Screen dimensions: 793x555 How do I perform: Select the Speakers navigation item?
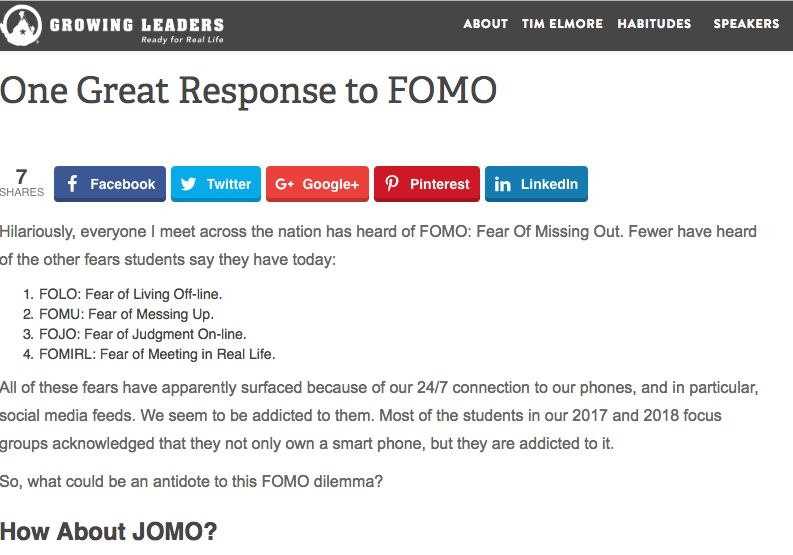[x=746, y=24]
